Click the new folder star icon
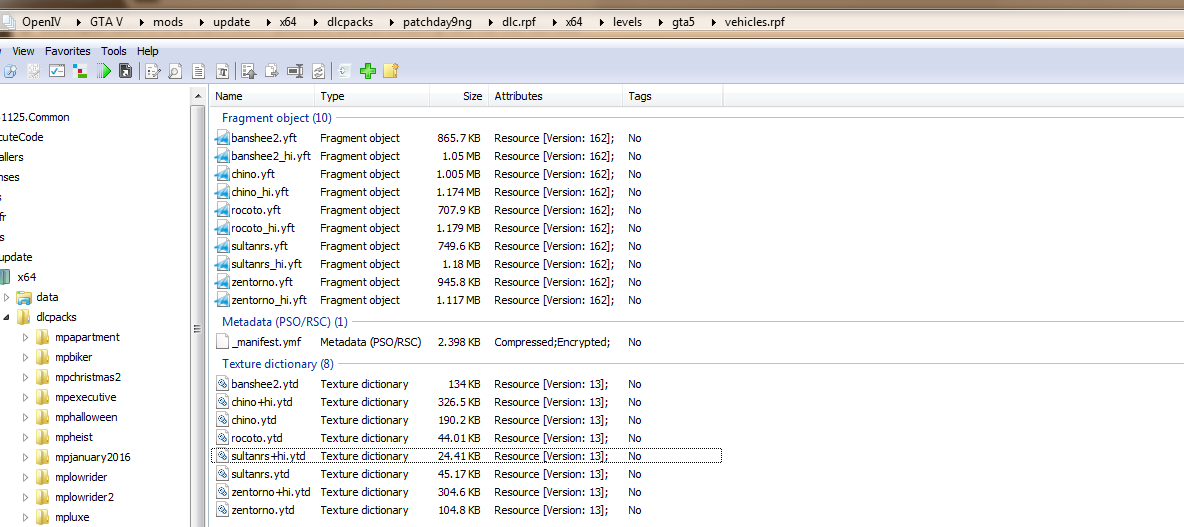The width and height of the screenshot is (1184, 527). click(390, 71)
